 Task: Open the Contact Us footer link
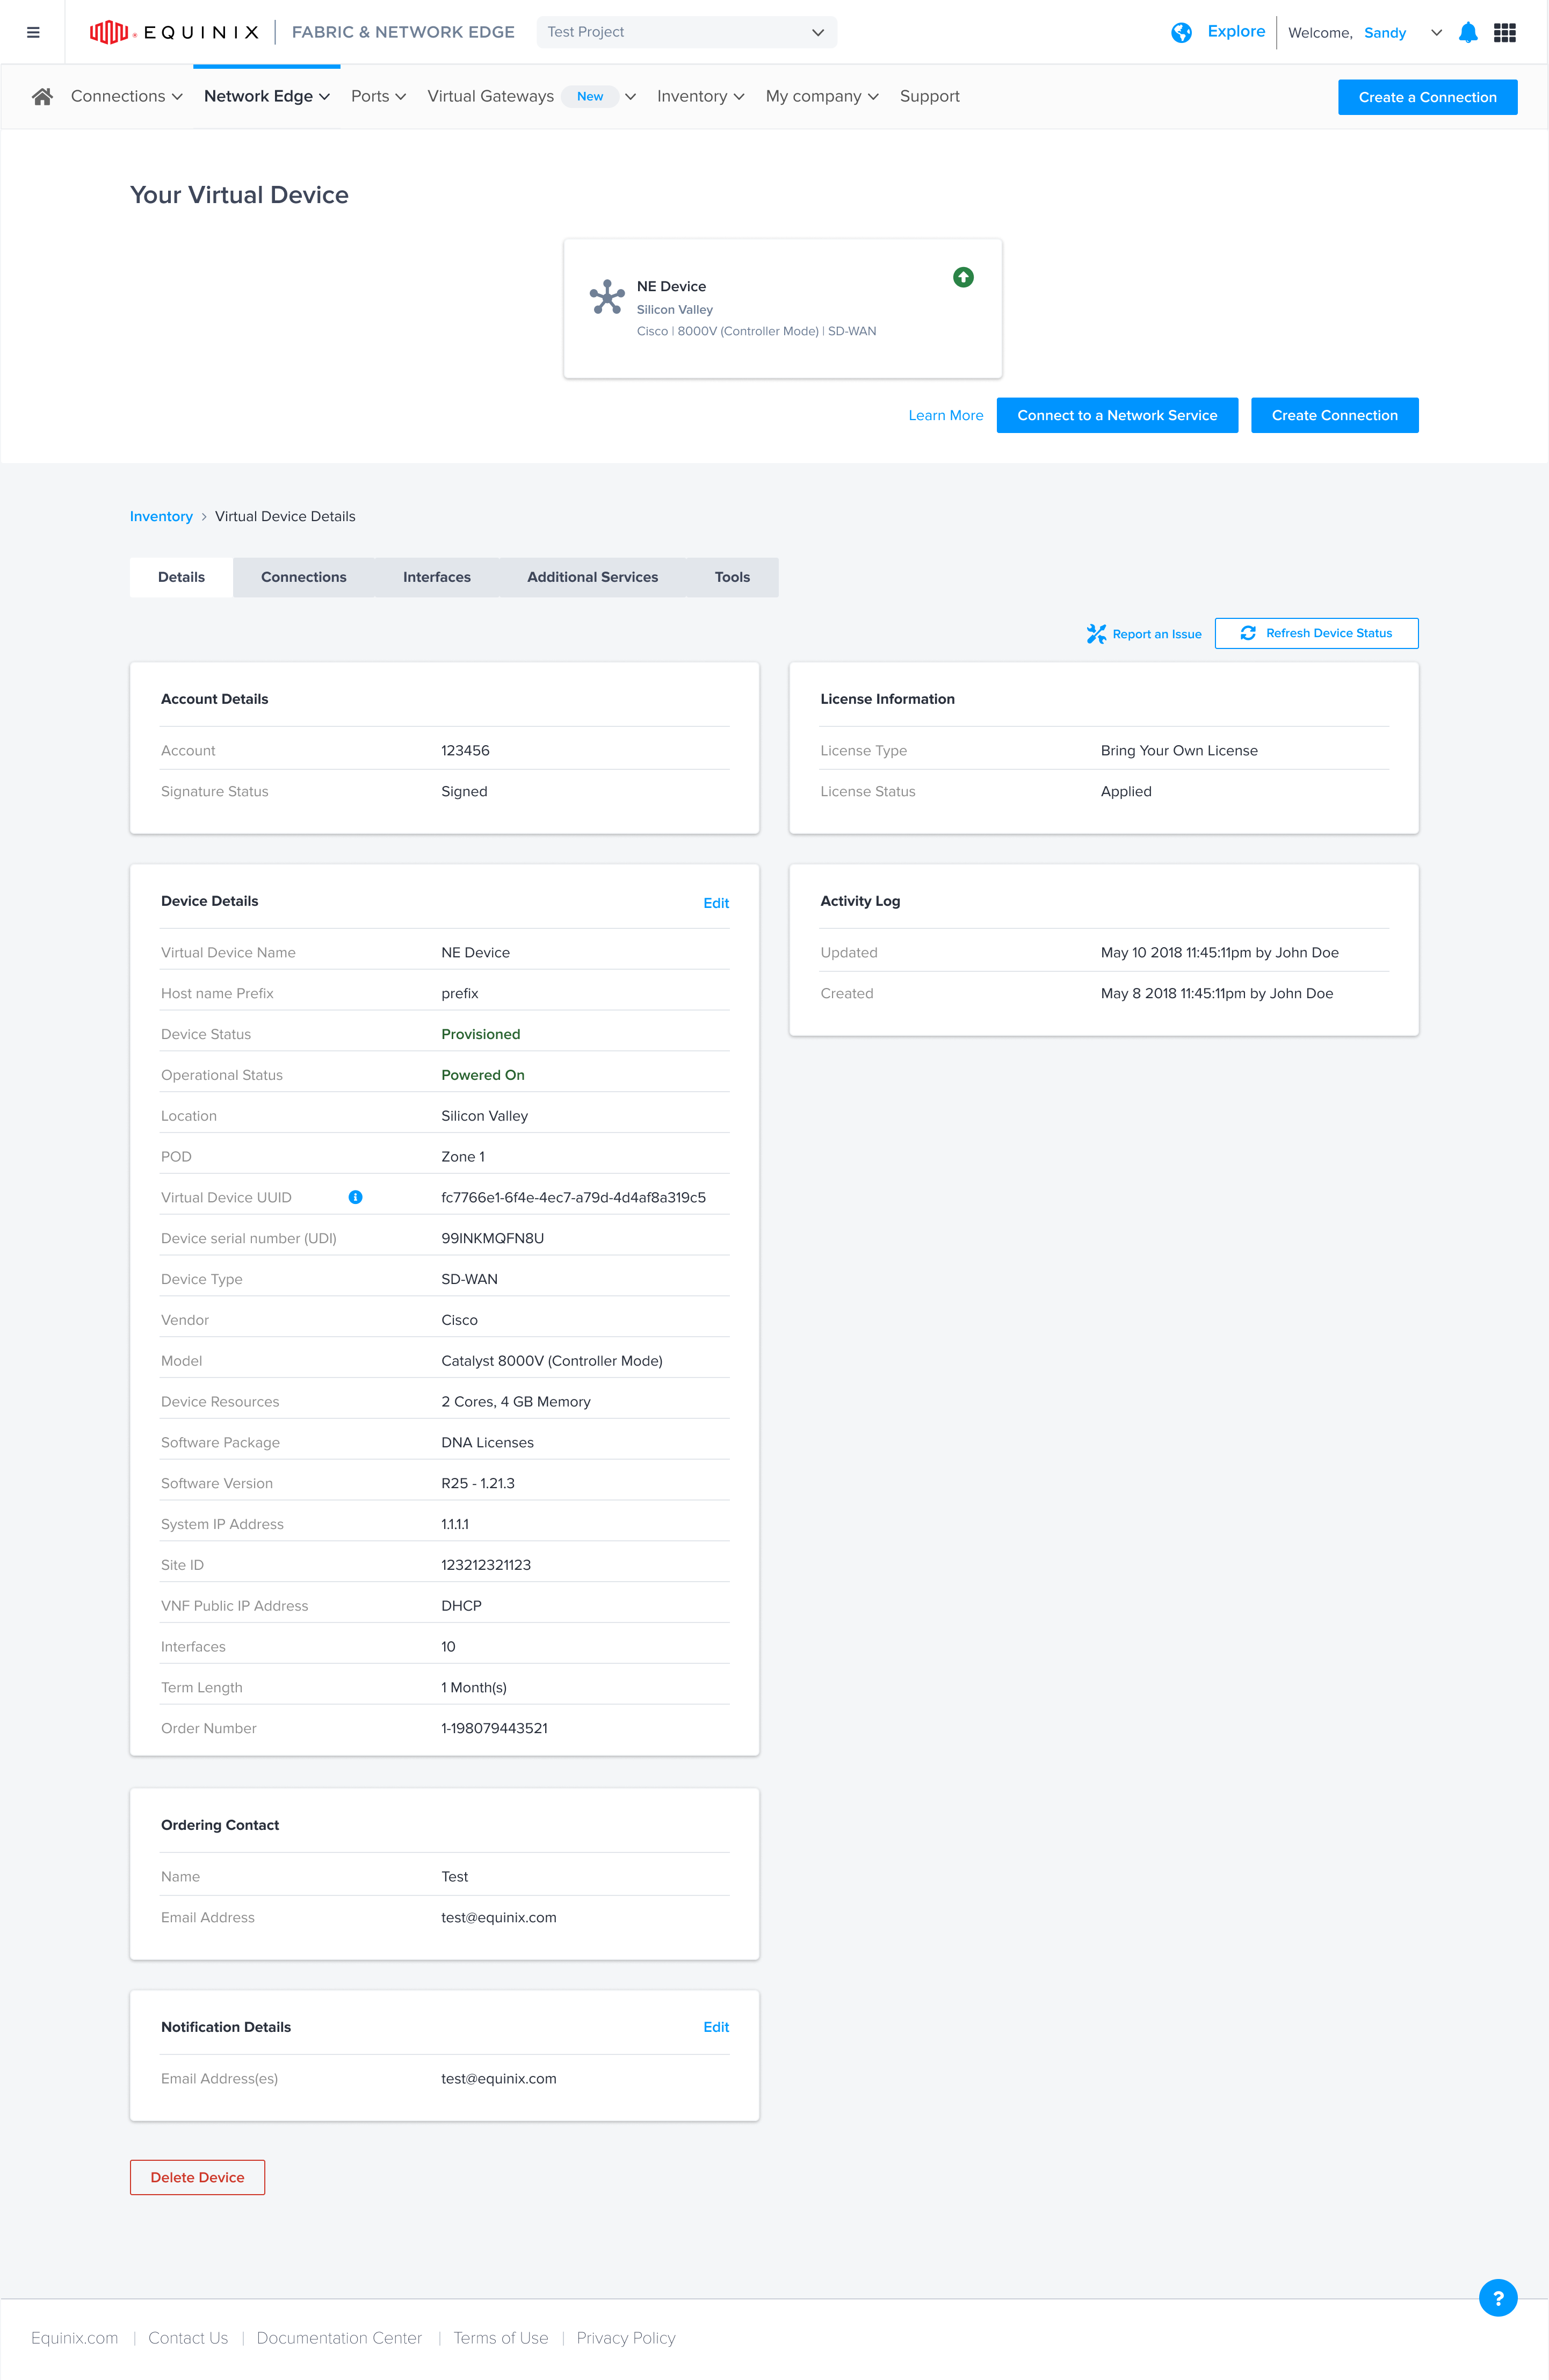pyautogui.click(x=188, y=2338)
